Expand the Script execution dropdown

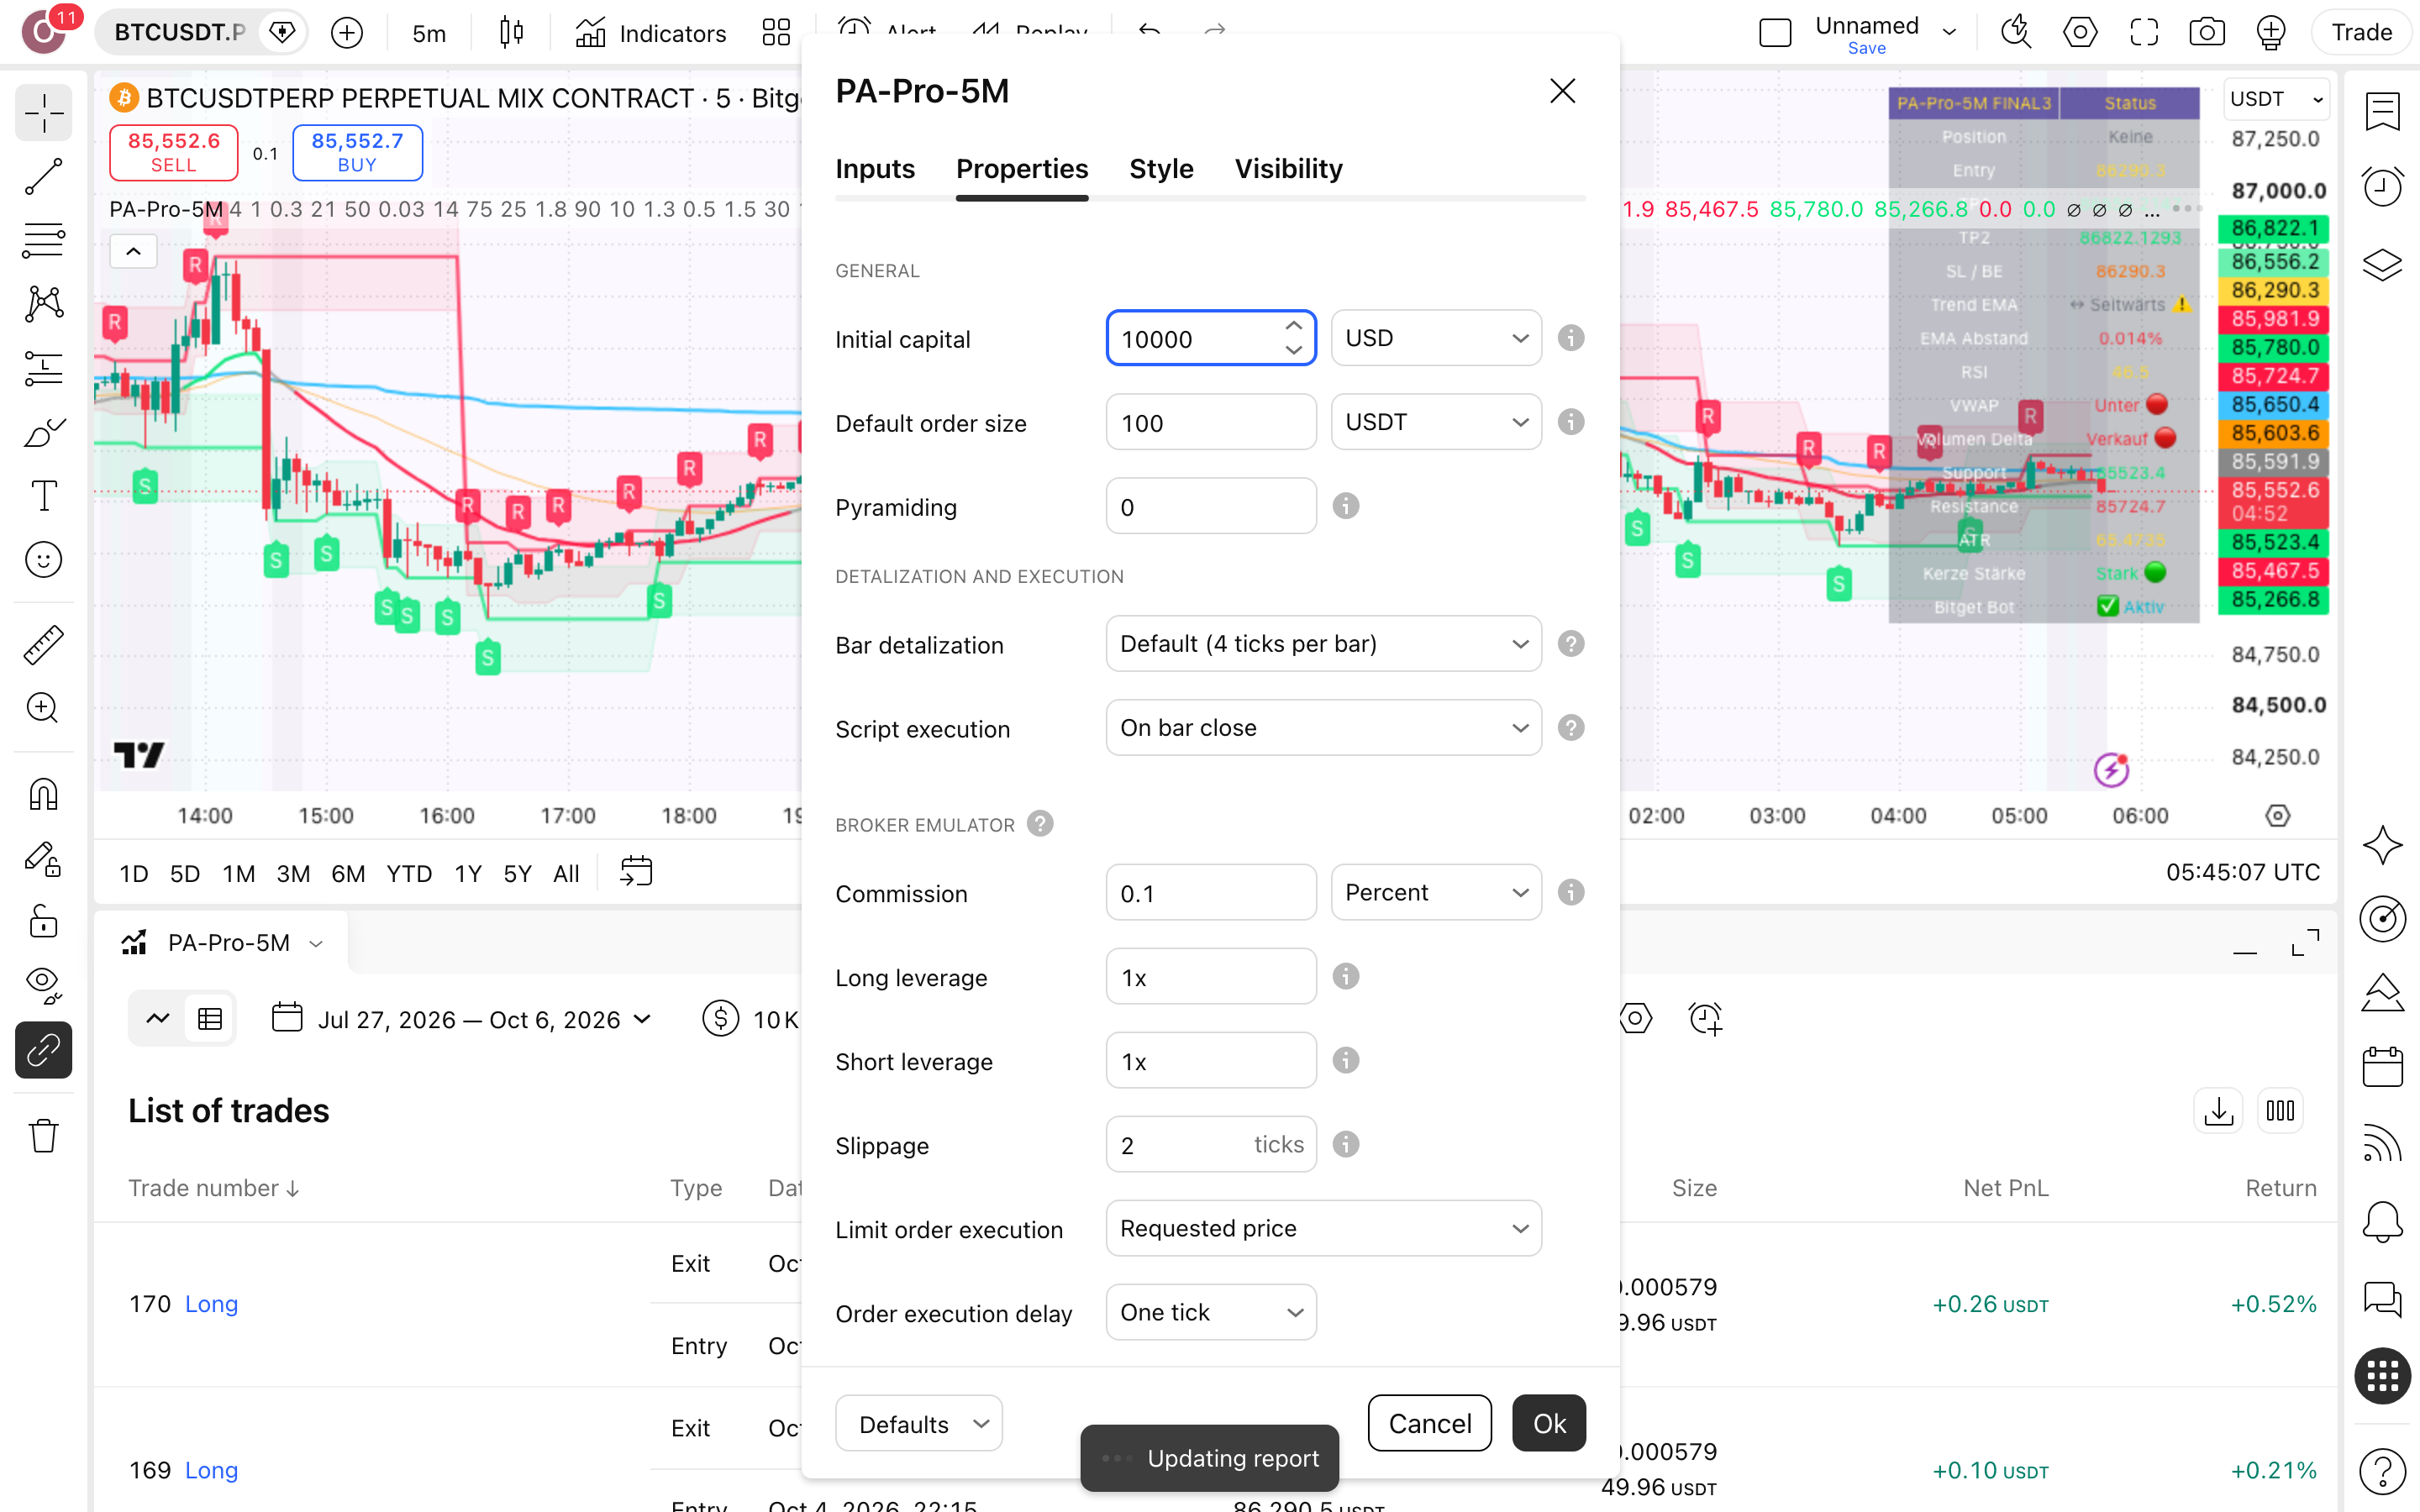pyautogui.click(x=1323, y=728)
